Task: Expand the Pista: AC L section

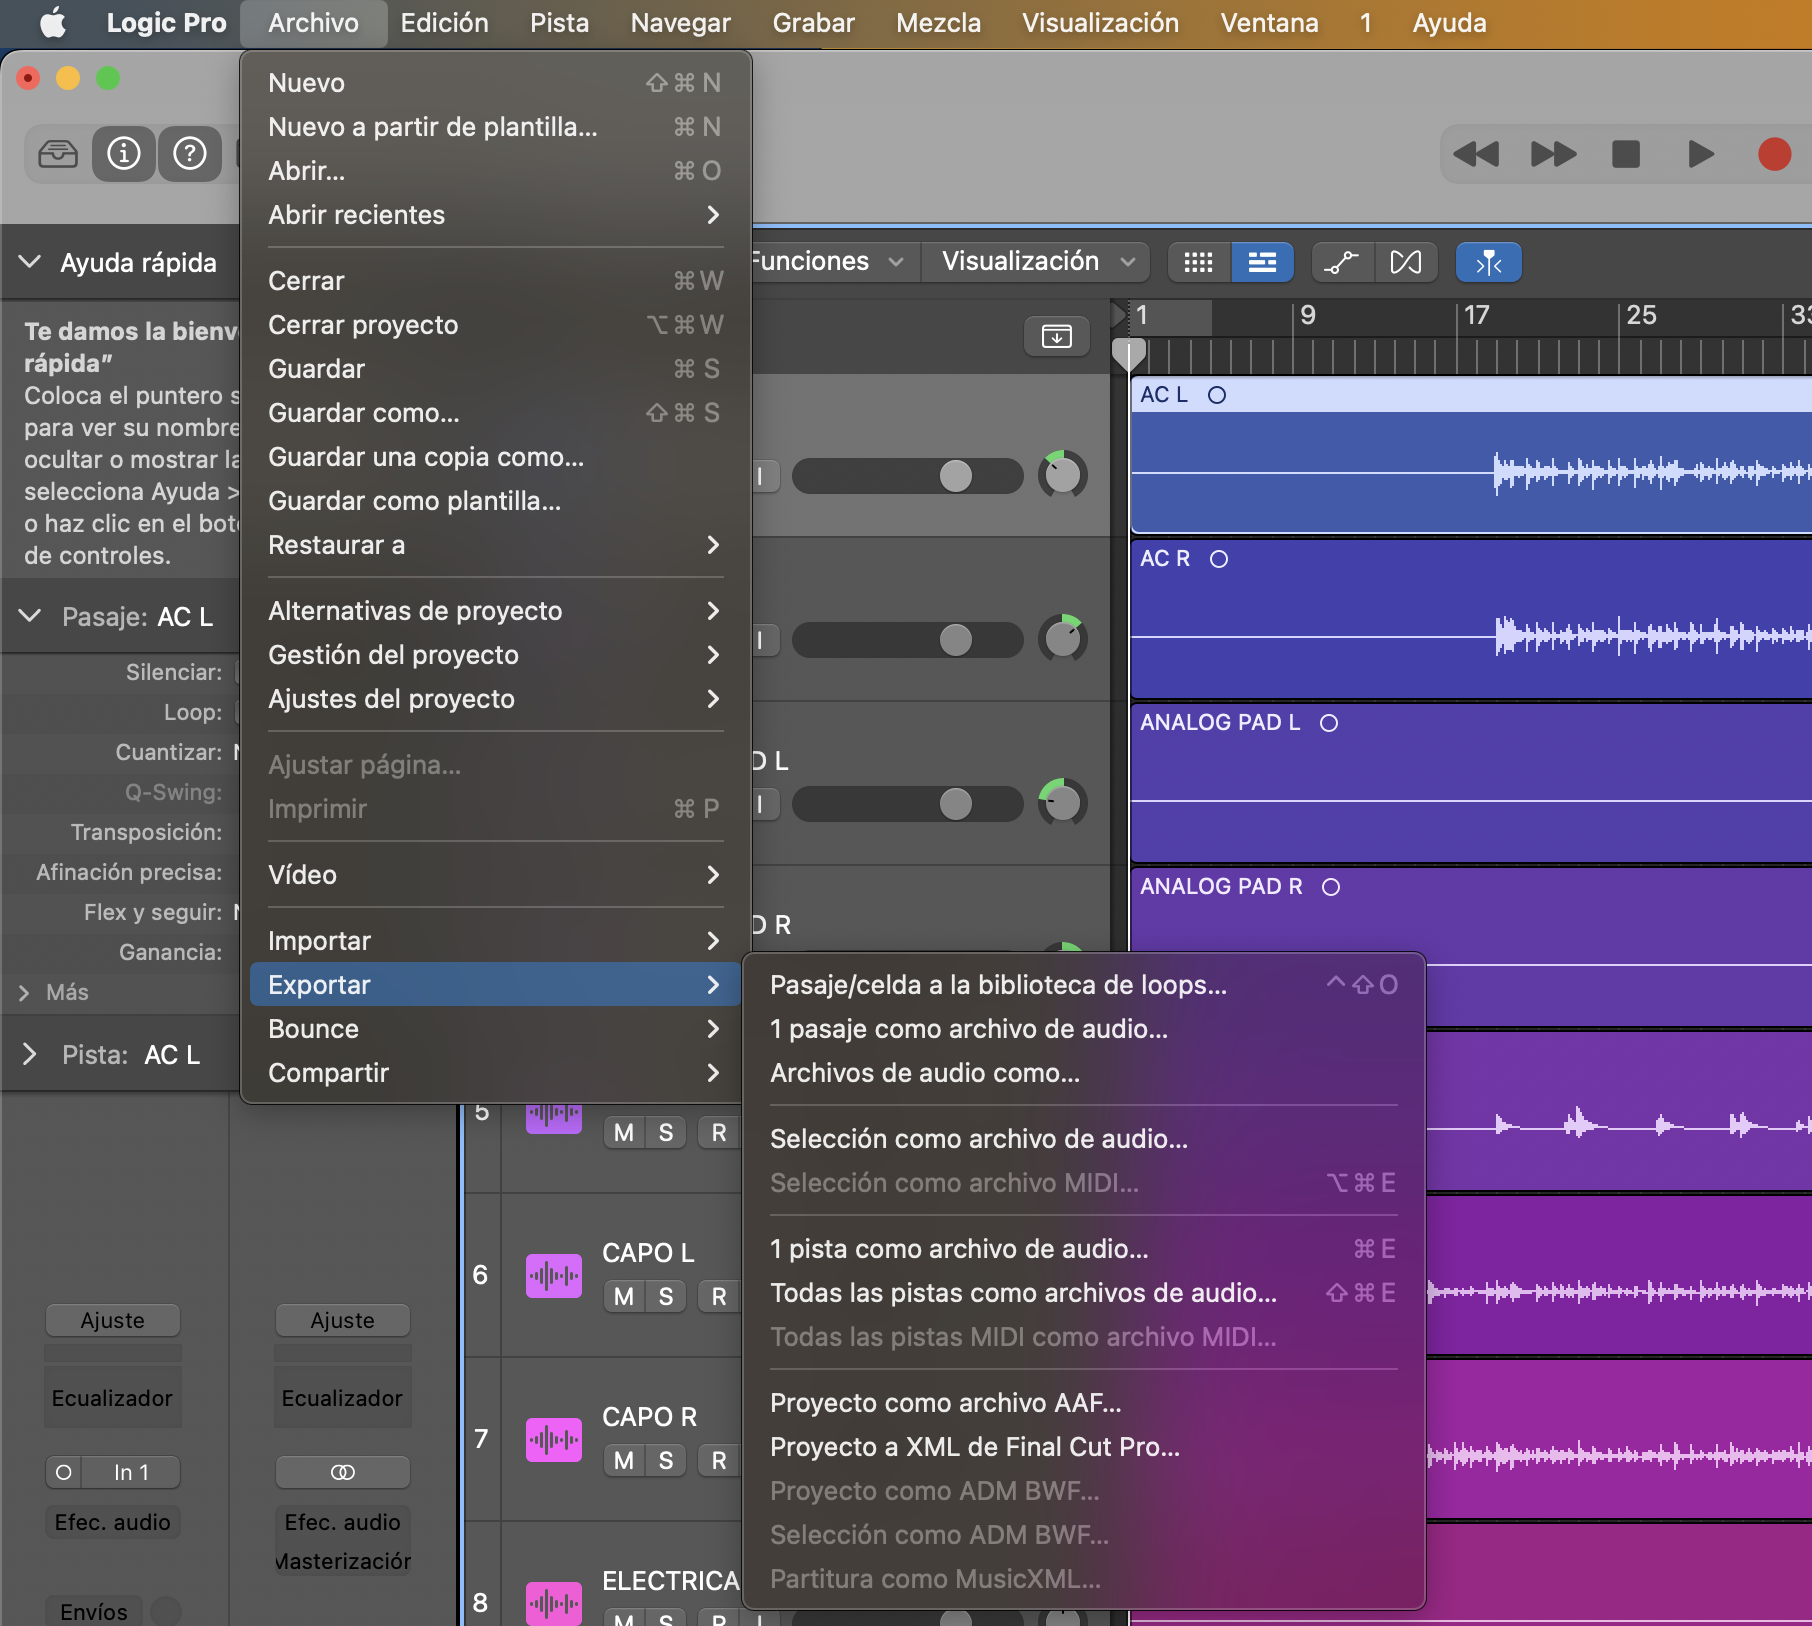Action: 30,1054
